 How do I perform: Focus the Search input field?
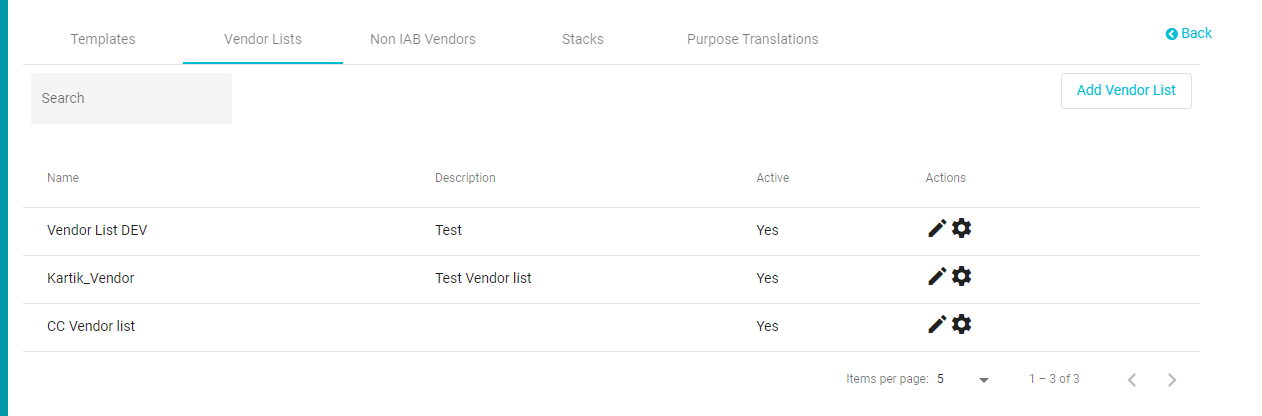tap(131, 98)
